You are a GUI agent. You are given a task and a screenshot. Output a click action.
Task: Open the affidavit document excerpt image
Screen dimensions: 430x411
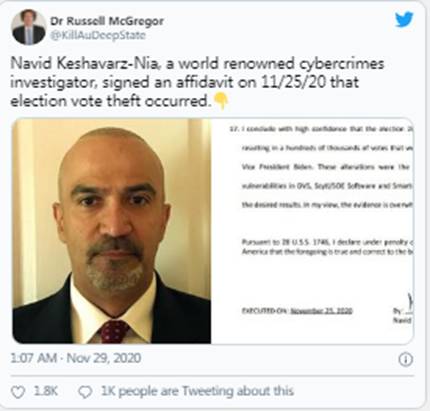click(312, 231)
